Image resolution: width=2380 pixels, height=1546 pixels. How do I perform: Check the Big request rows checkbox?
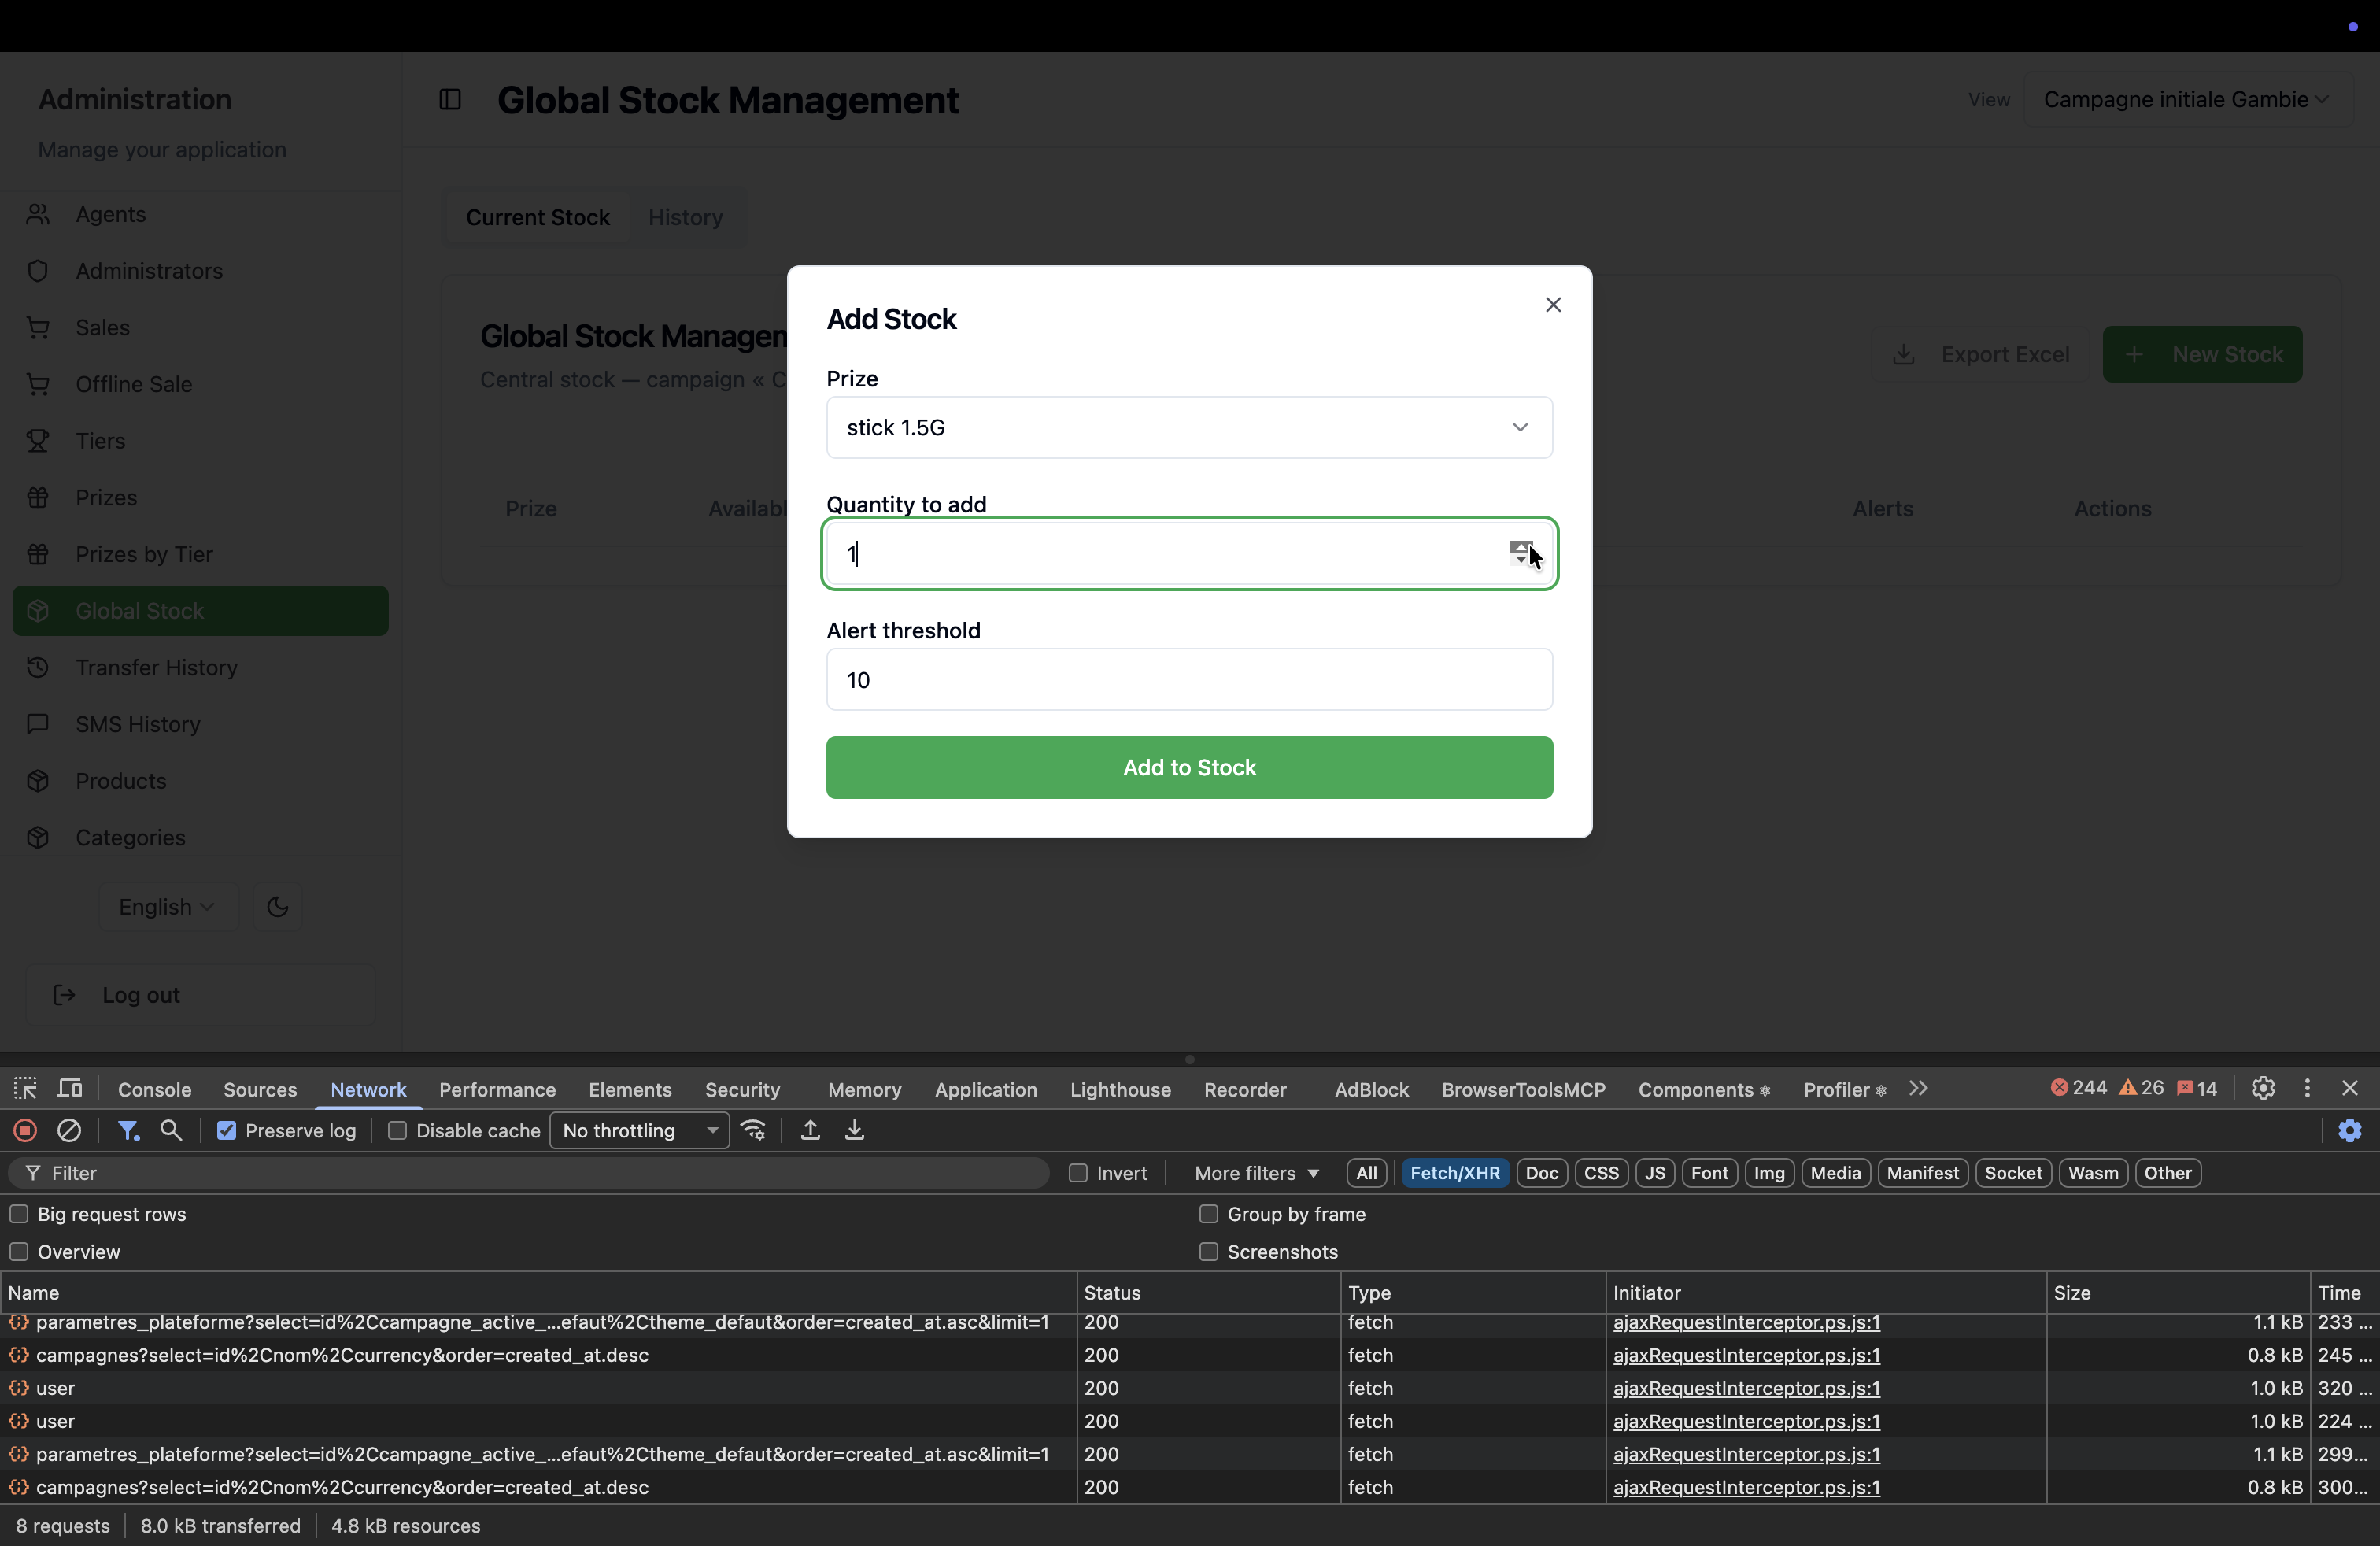pyautogui.click(x=18, y=1213)
